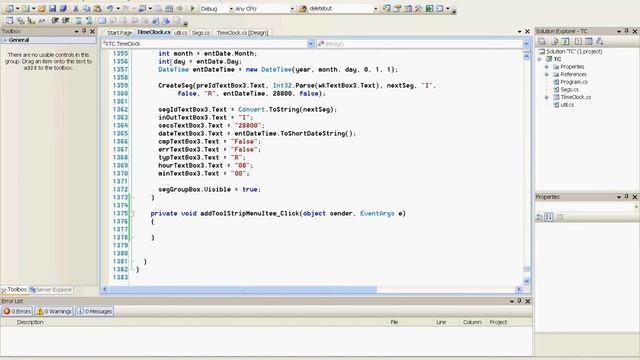Screen dimensions: 640x360
Task: Comment out selected lines icon
Action: coord(78,20)
